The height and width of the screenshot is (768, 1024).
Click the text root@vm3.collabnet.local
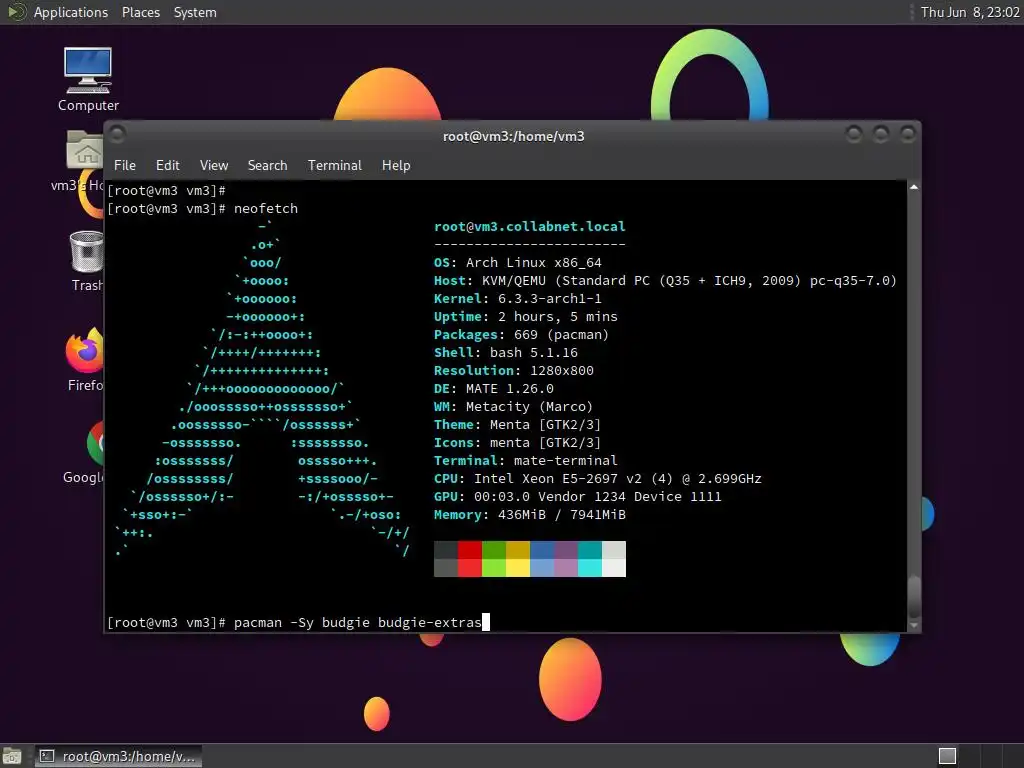[x=530, y=227]
